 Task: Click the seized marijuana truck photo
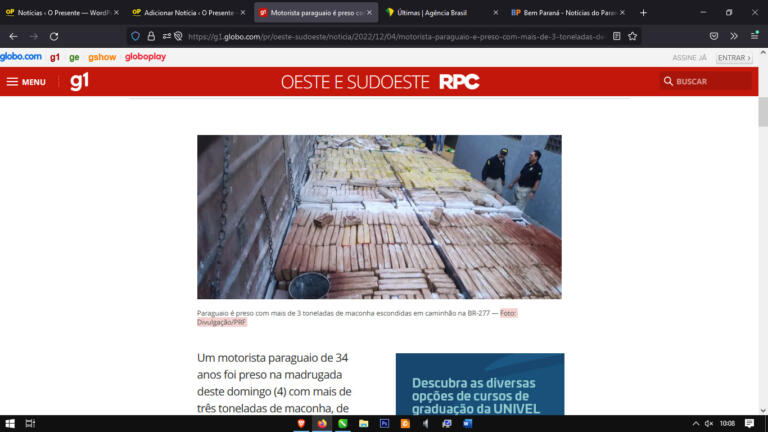click(379, 217)
